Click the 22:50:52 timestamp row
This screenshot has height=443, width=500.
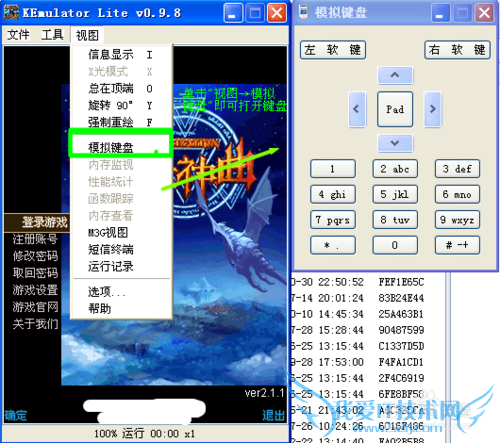341,282
